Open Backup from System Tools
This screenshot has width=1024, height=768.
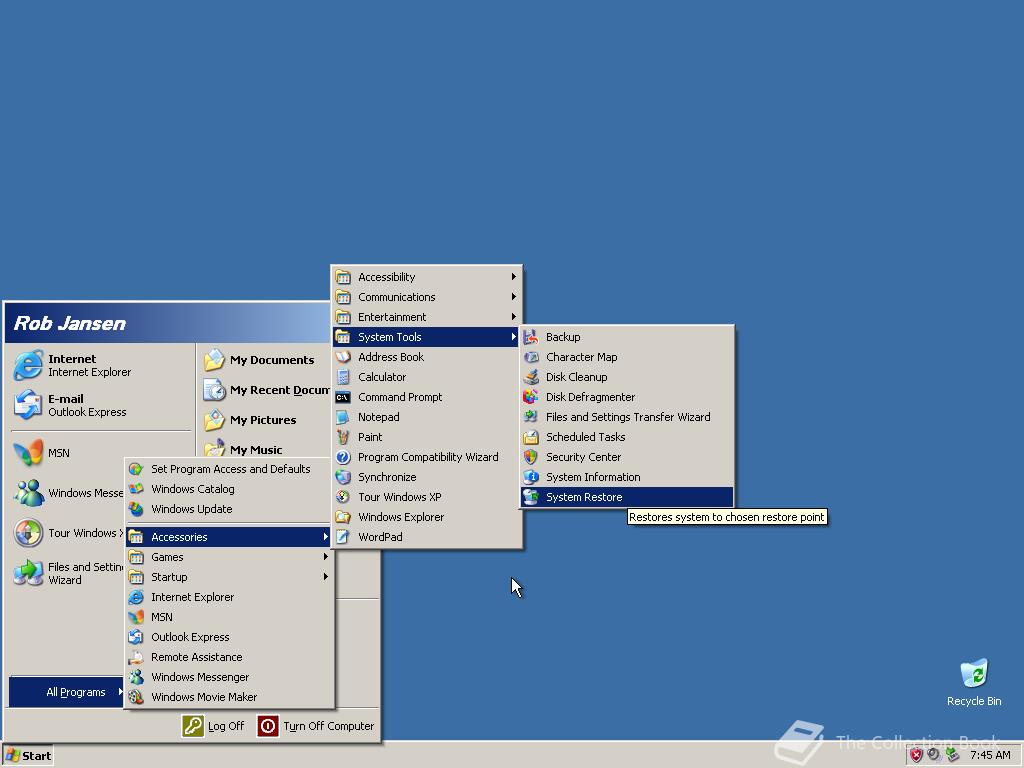pos(627,337)
